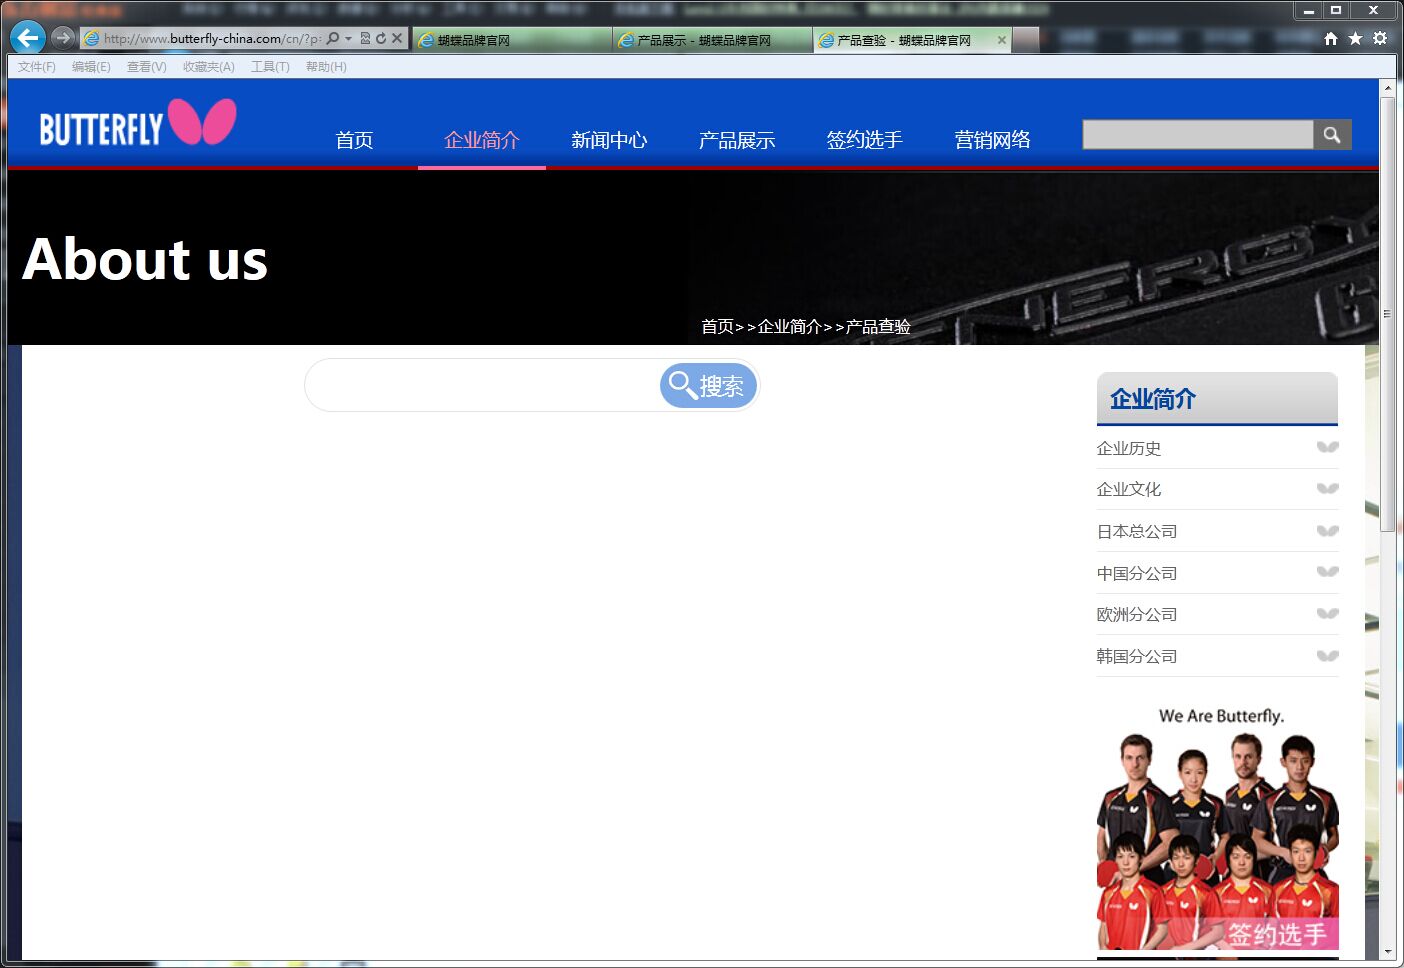Click the browser Forward arrow button

click(63, 38)
